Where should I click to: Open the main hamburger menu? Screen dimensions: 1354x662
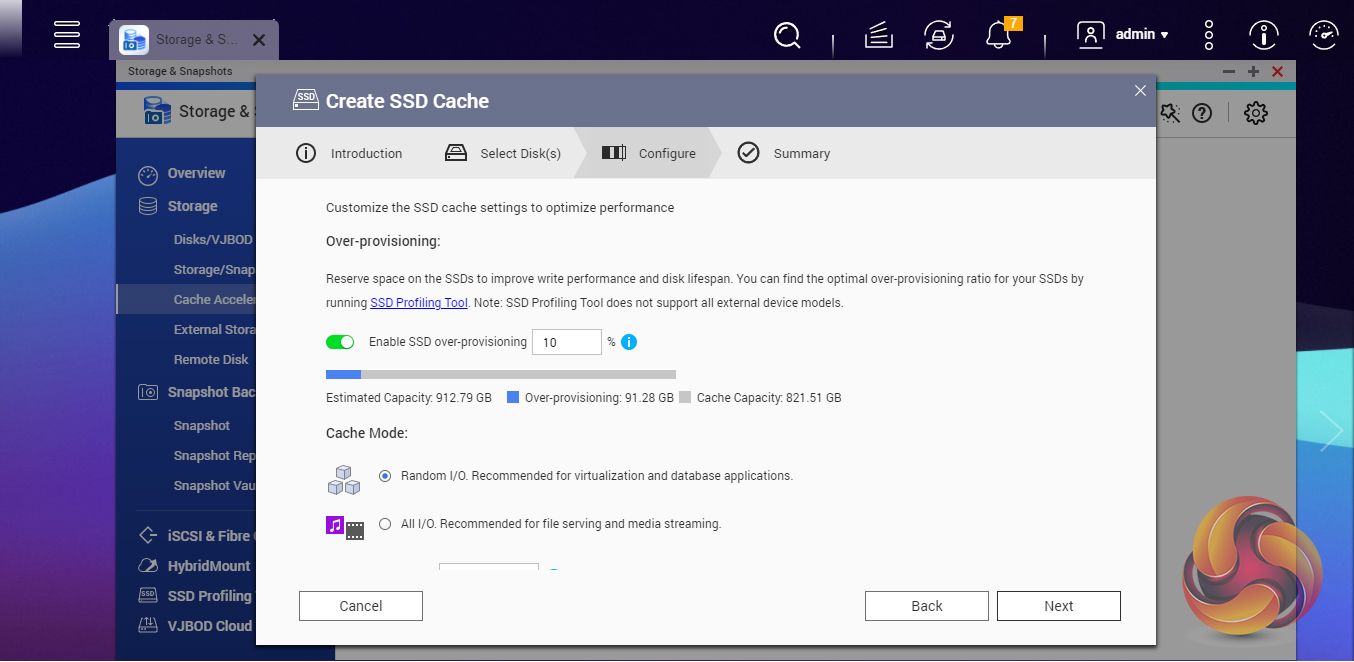pyautogui.click(x=67, y=34)
